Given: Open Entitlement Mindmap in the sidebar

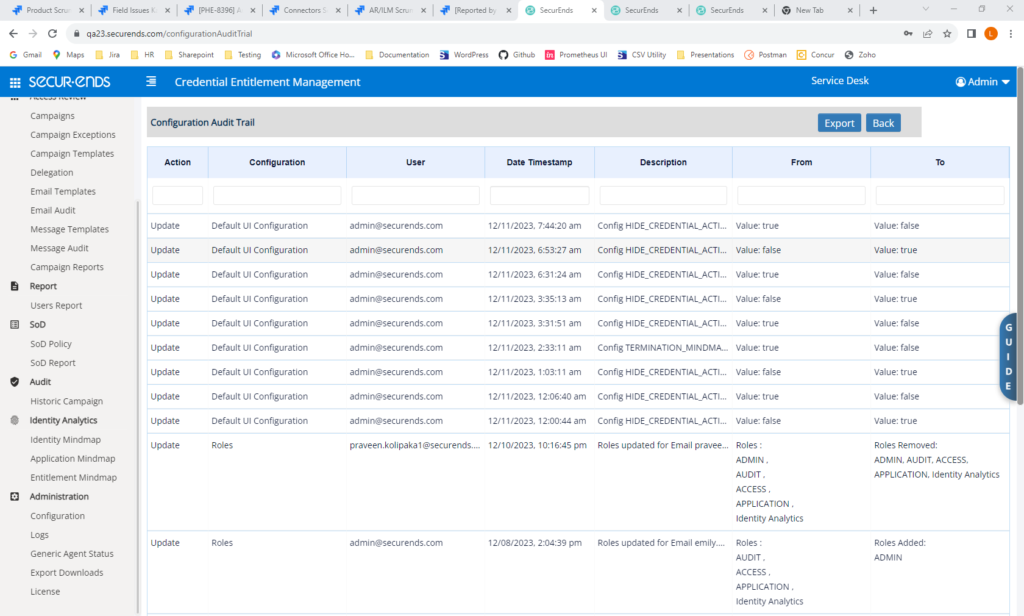Looking at the screenshot, I should [74, 478].
